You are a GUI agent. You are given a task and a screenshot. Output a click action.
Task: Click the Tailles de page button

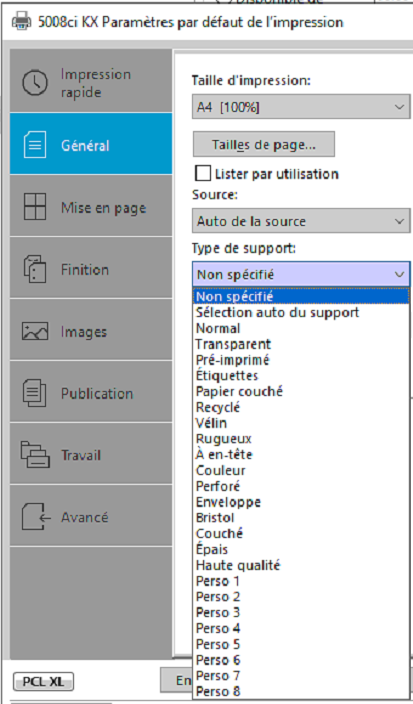[x=264, y=144]
